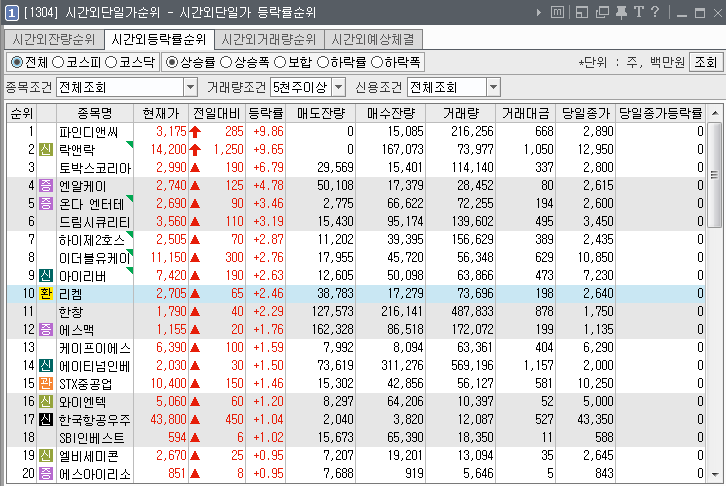Click the 당일종가등락률 column header

661,113
